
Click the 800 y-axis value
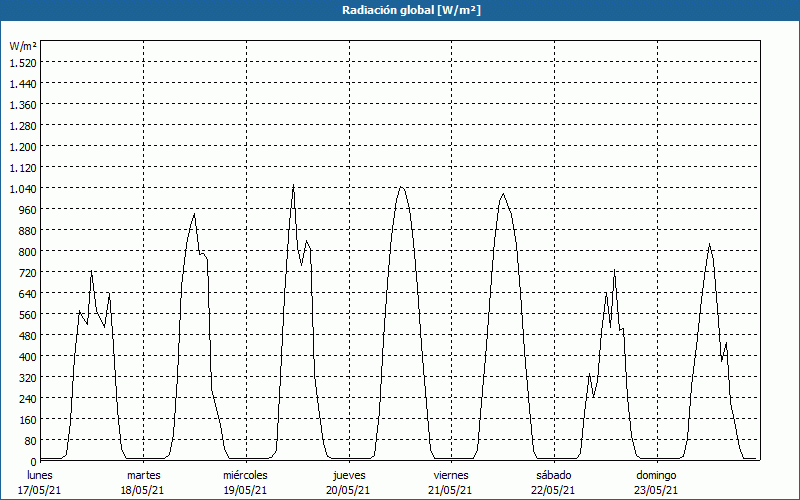(27, 252)
